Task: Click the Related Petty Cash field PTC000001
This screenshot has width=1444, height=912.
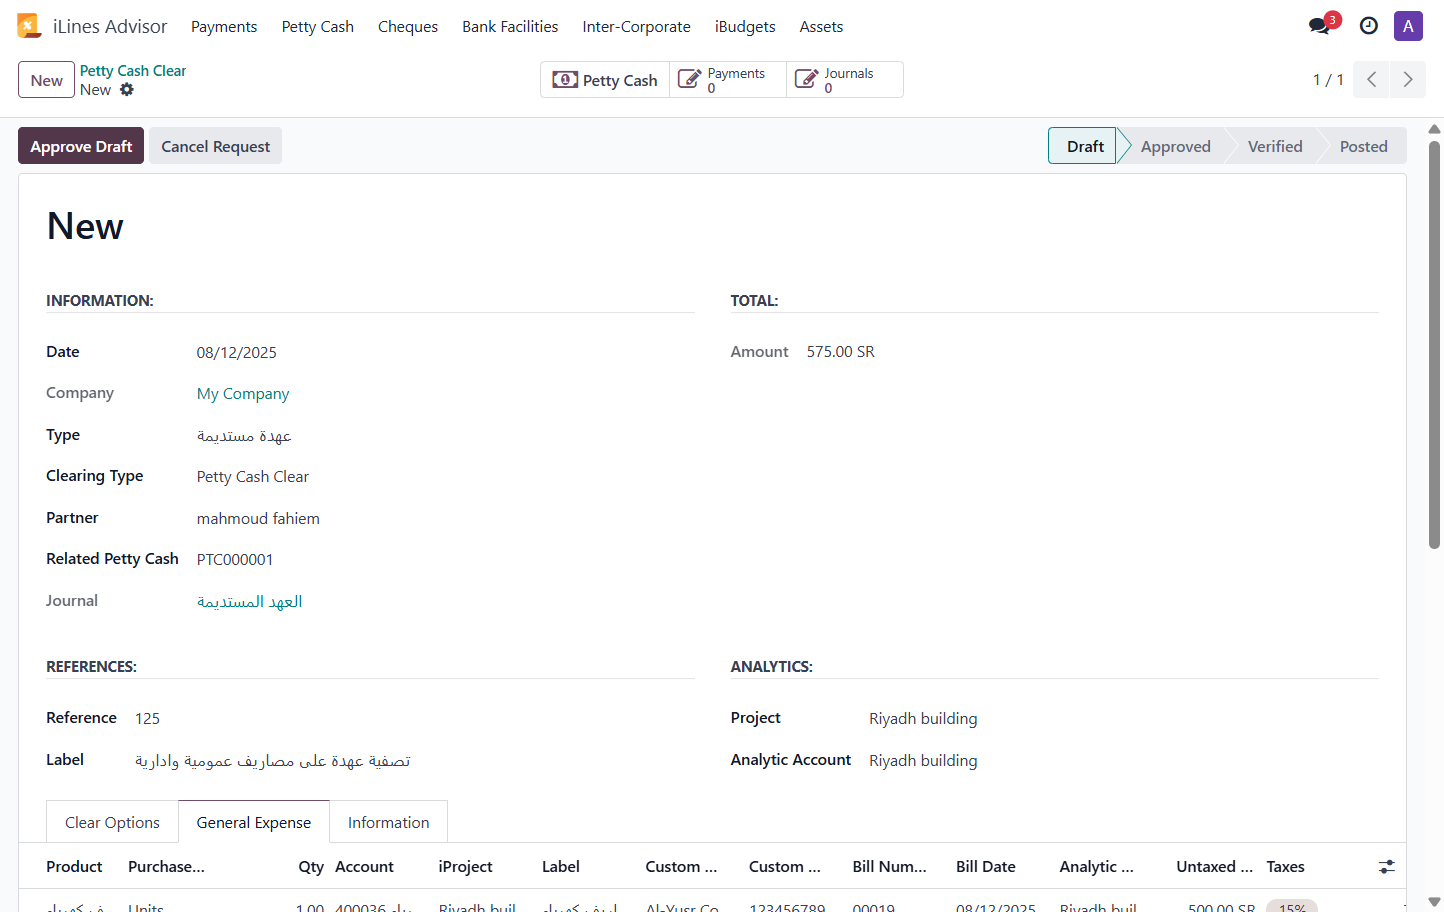Action: tap(235, 560)
